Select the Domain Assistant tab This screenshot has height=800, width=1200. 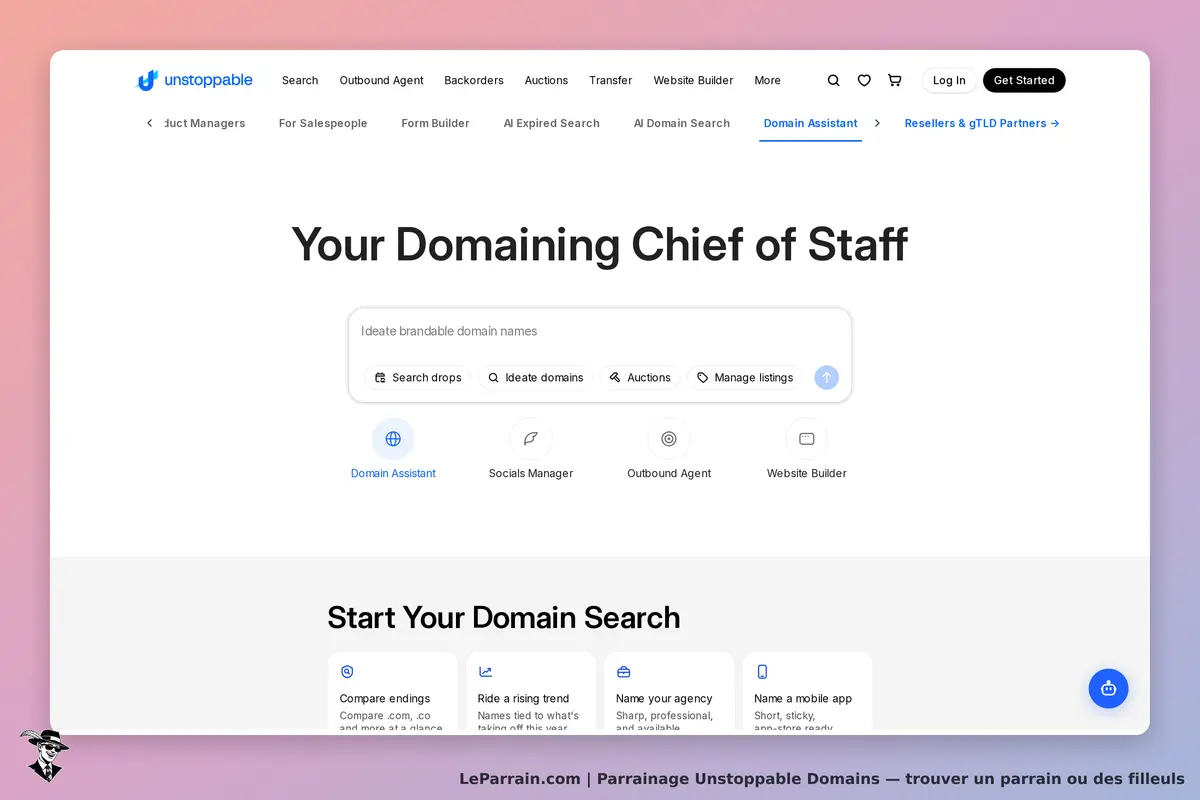click(x=810, y=123)
